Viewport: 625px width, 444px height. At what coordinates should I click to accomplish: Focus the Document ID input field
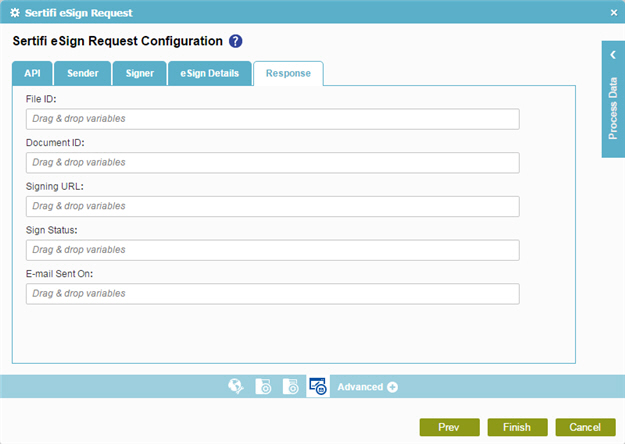tap(273, 163)
